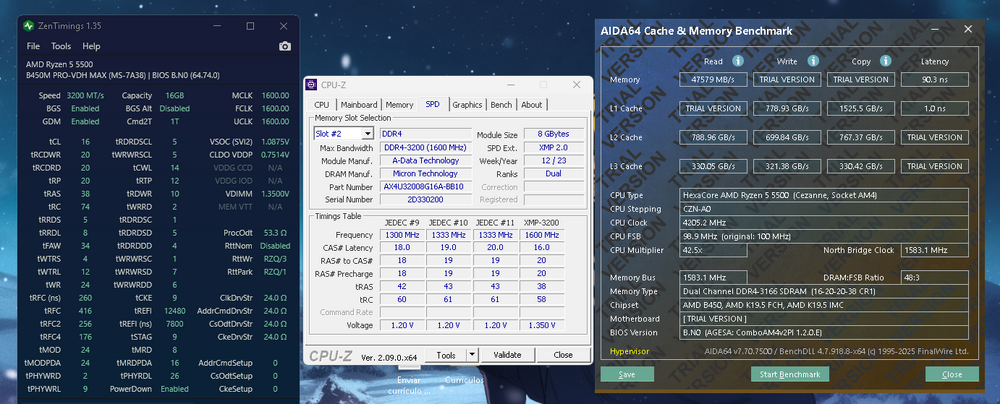The image size is (1000, 404).
Task: Open the Bench tab in CPU-Z
Action: point(501,104)
